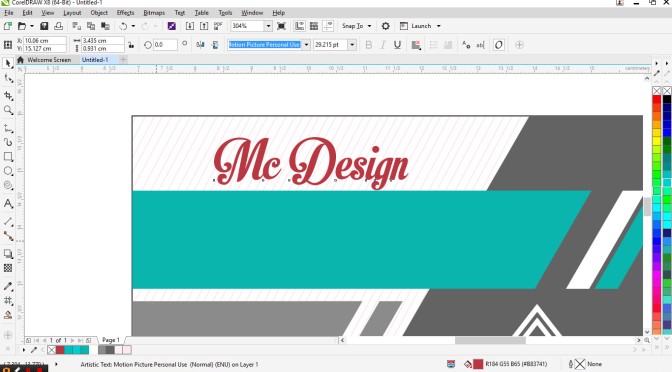Mirror the text vertically
Viewport: 672px width, 372px height.
click(x=215, y=45)
